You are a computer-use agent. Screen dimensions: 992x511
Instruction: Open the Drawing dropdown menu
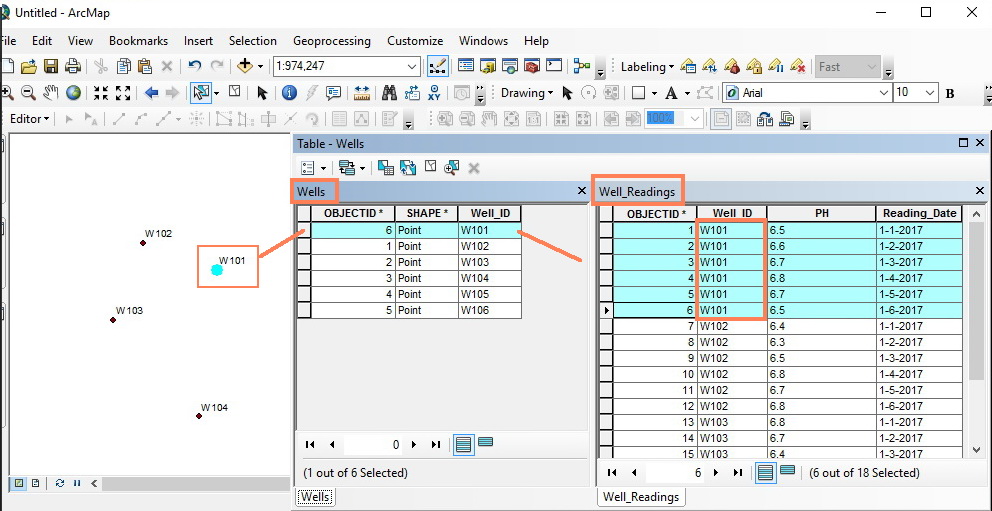[x=527, y=93]
